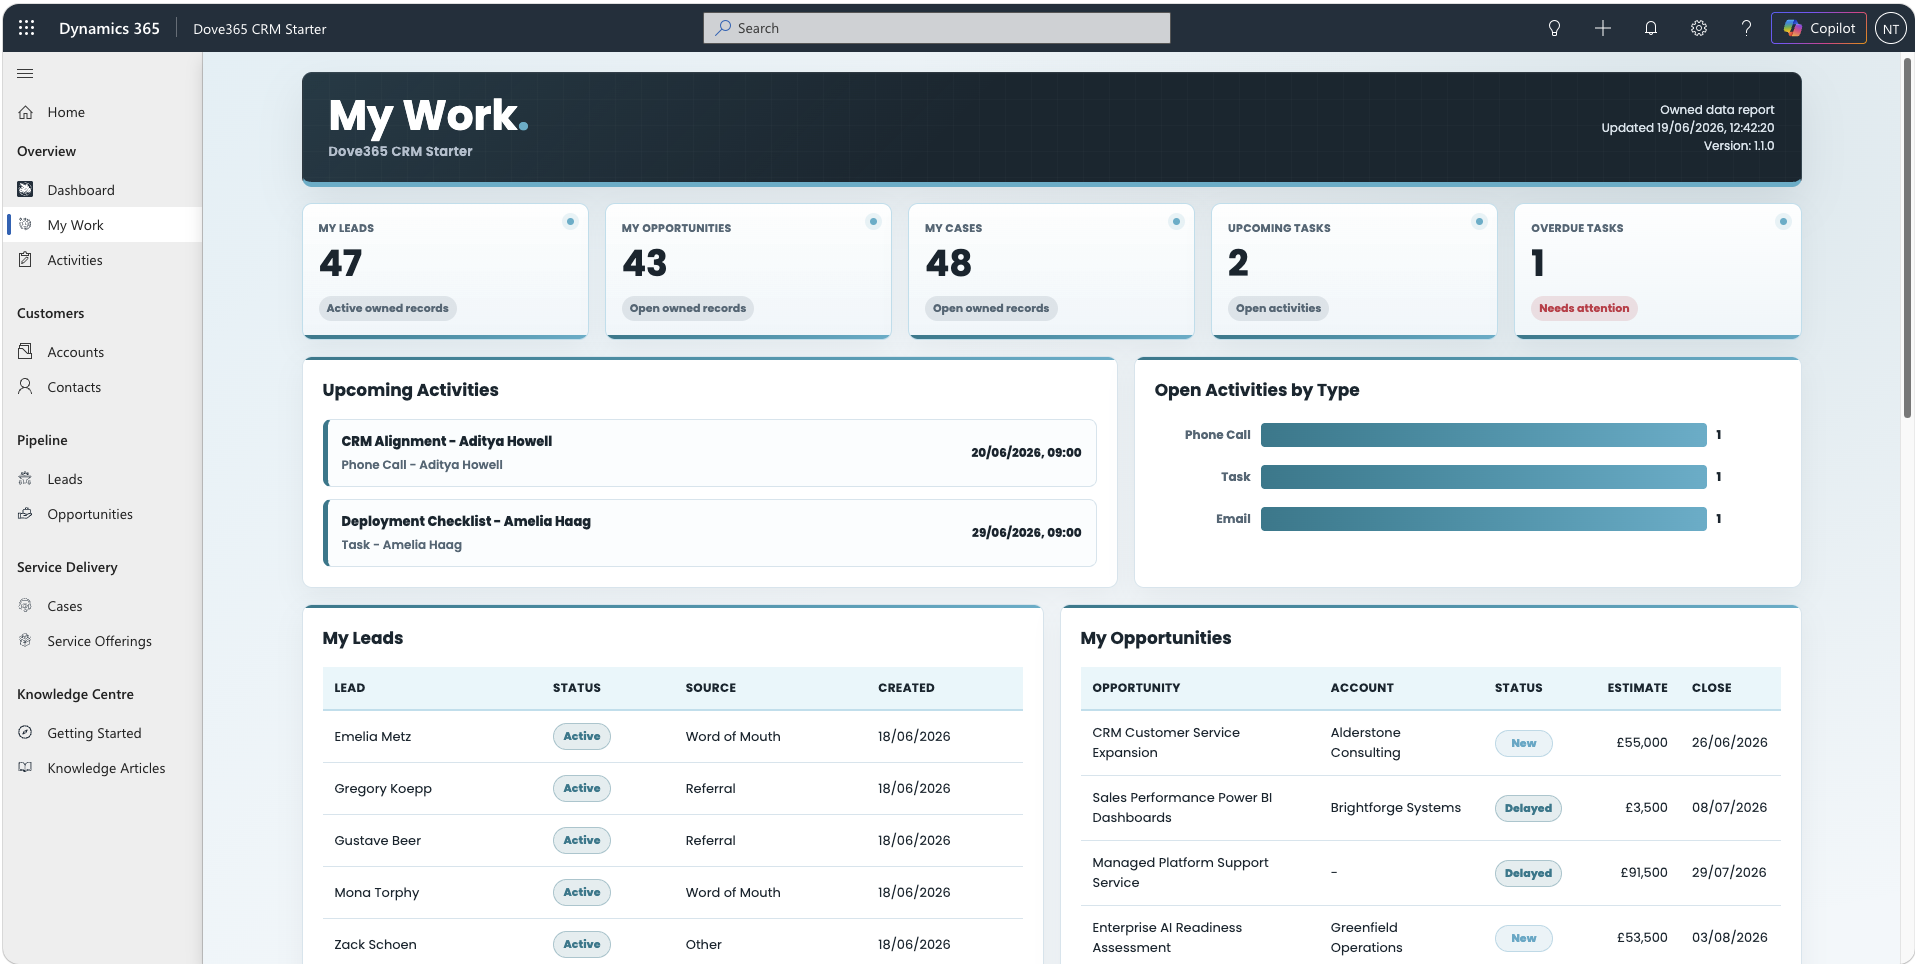Click the Open activities pill
The image size is (1915, 964).
[1278, 308]
